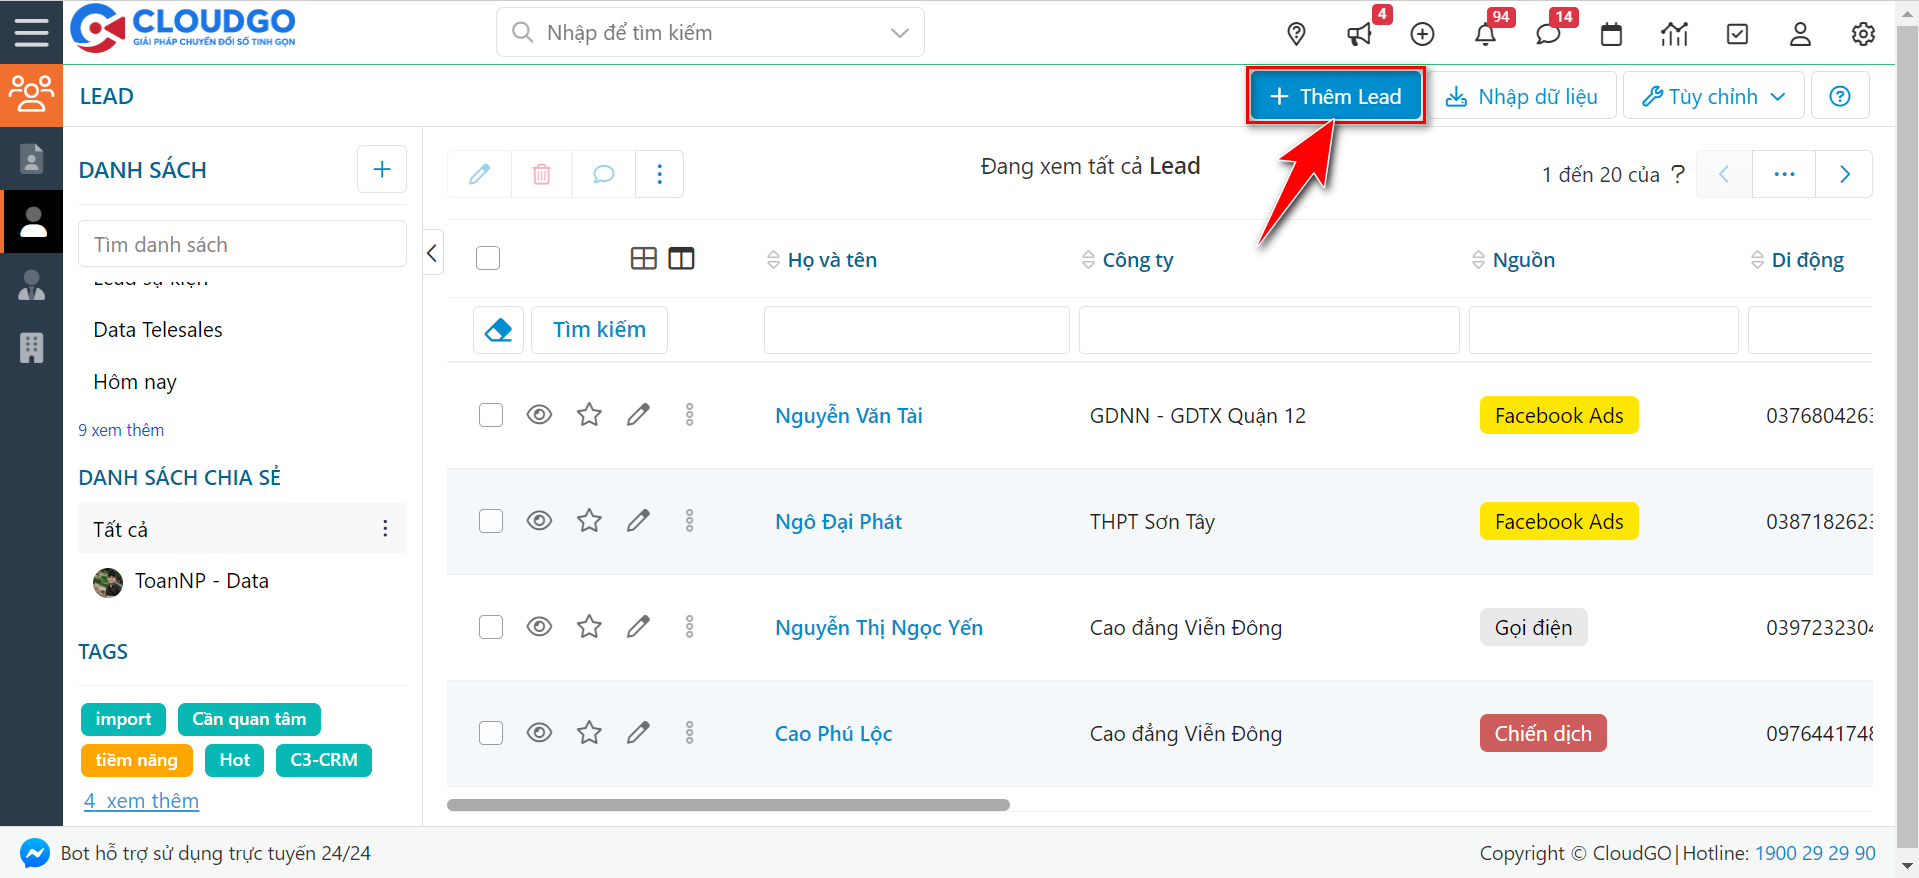This screenshot has height=878, width=1919.
Task: Click the horizontal table scrollbar
Action: (x=728, y=805)
